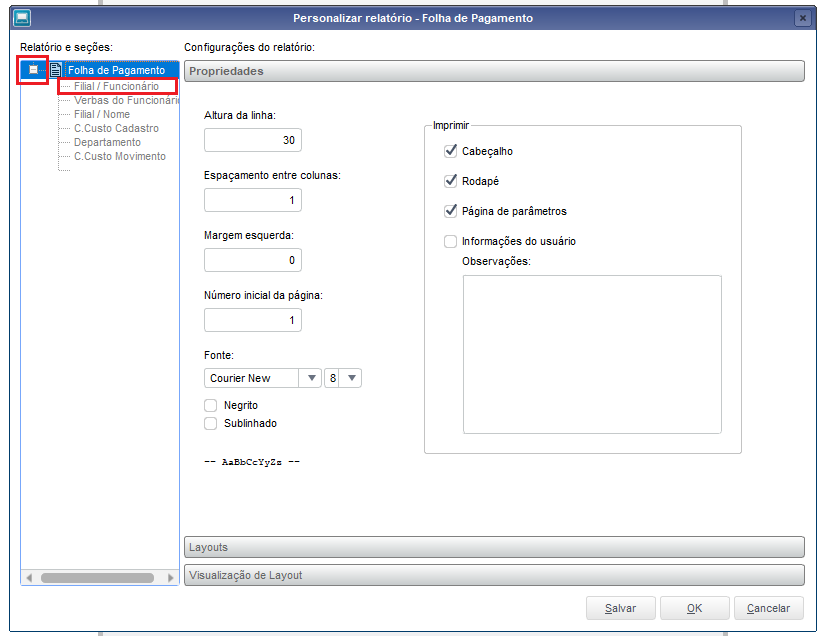Click the Cancelar button
This screenshot has width=822, height=638.
click(x=769, y=608)
